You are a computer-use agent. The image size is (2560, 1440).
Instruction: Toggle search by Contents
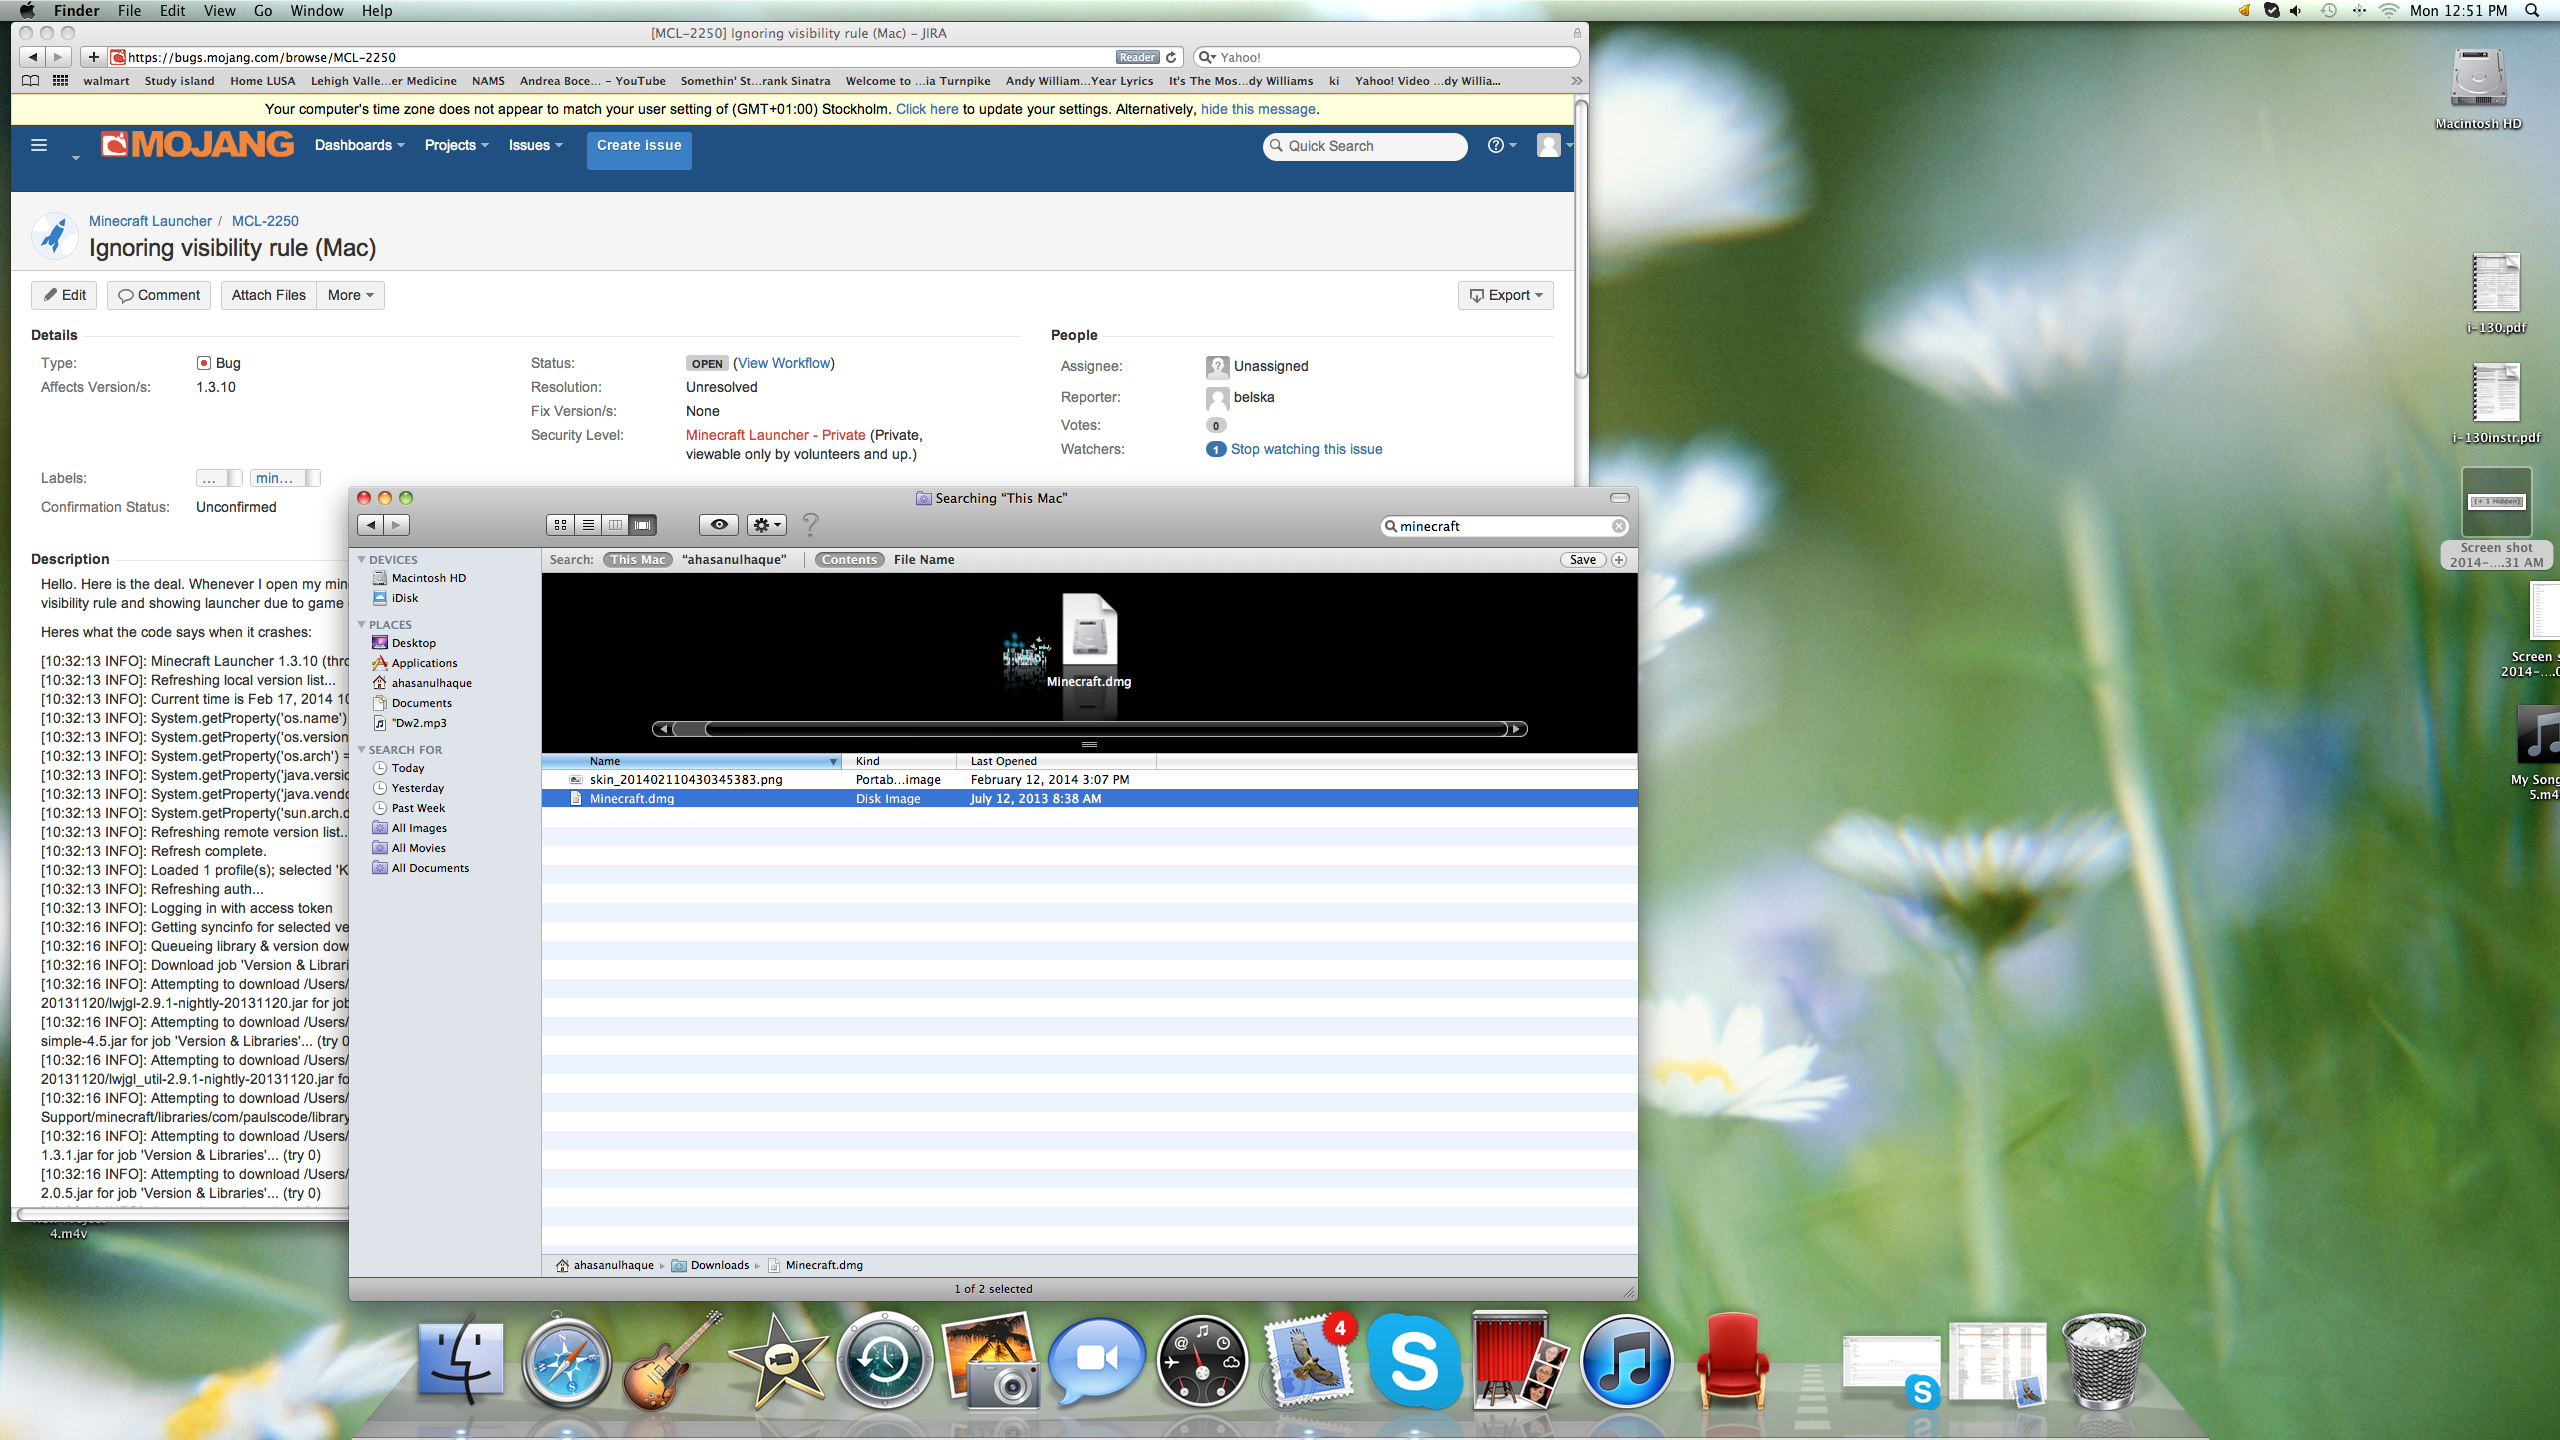849,560
